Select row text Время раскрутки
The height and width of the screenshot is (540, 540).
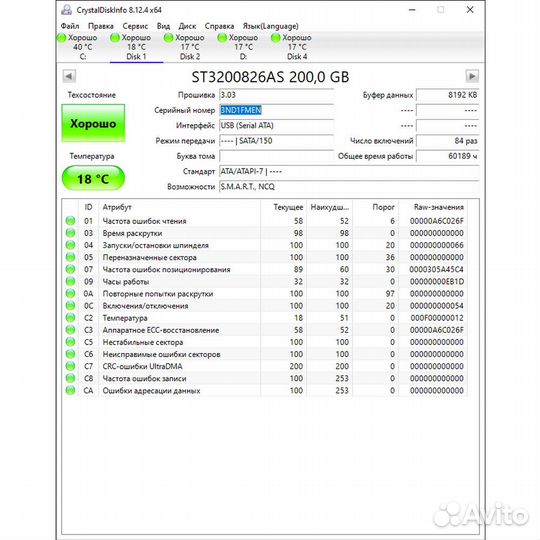pos(132,233)
